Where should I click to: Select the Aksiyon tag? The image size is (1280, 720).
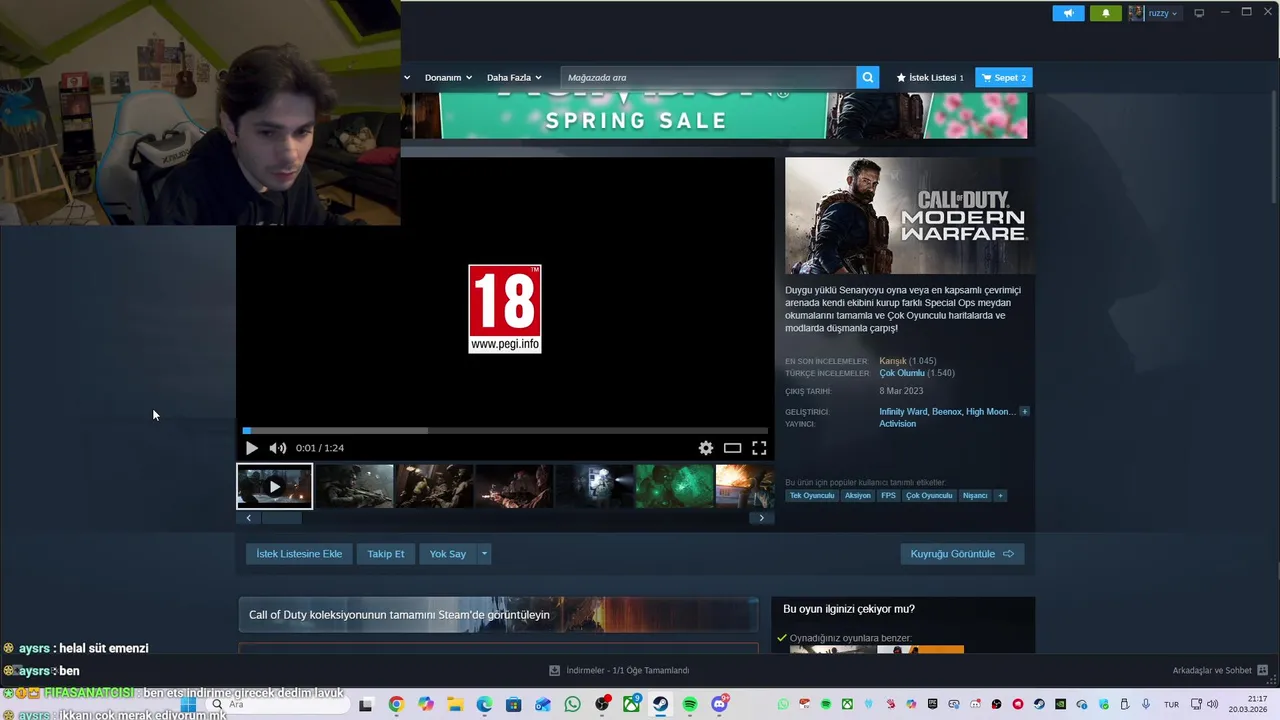click(857, 495)
